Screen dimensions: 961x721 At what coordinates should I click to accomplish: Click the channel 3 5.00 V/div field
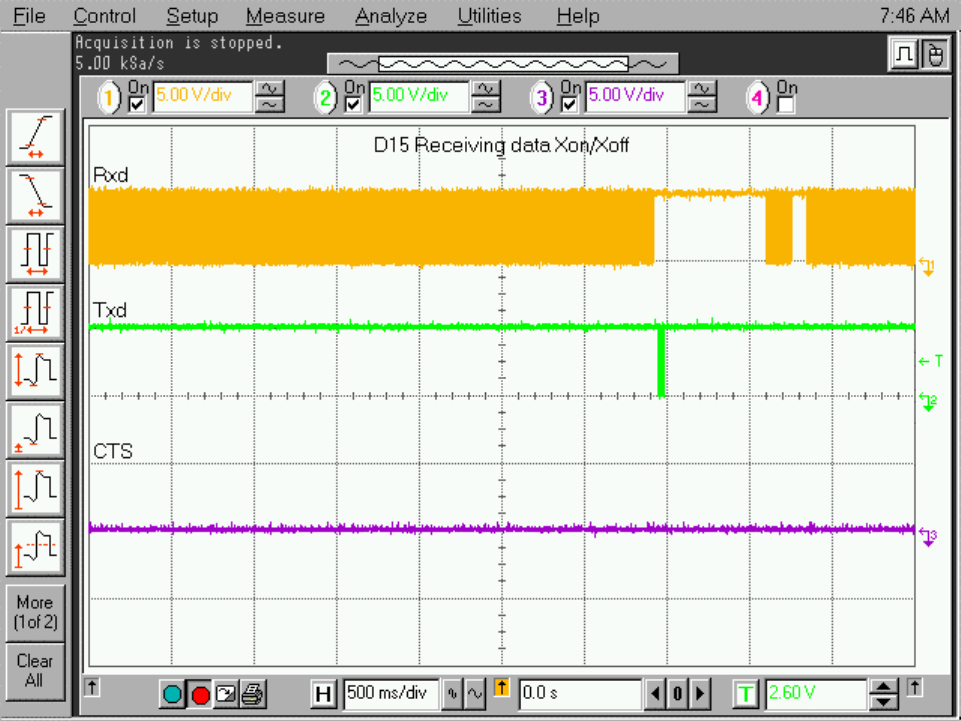pos(636,96)
